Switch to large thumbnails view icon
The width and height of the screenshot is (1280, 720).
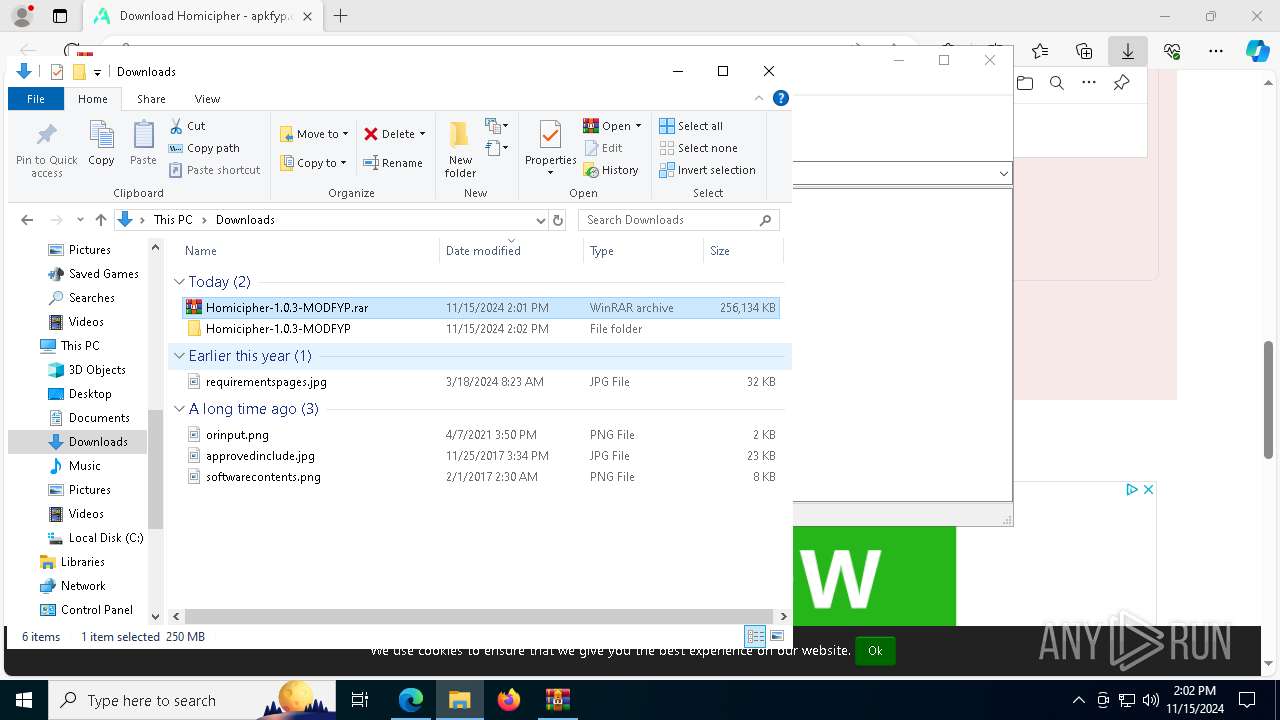[x=777, y=636]
